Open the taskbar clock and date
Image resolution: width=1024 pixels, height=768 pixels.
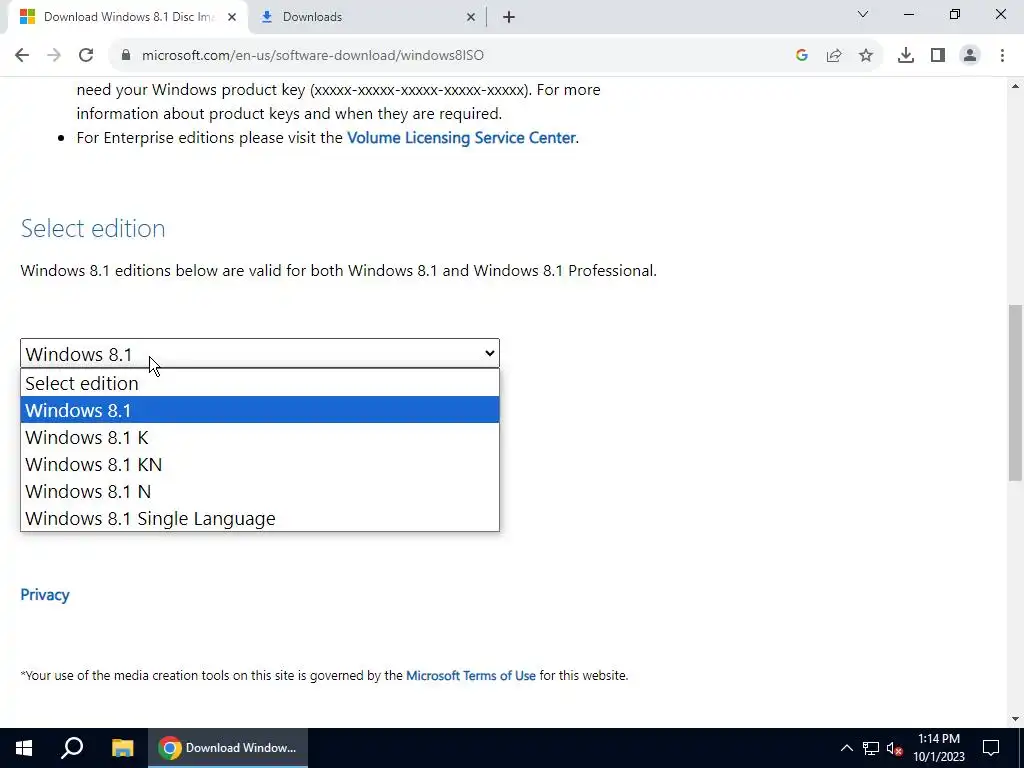tap(938, 748)
